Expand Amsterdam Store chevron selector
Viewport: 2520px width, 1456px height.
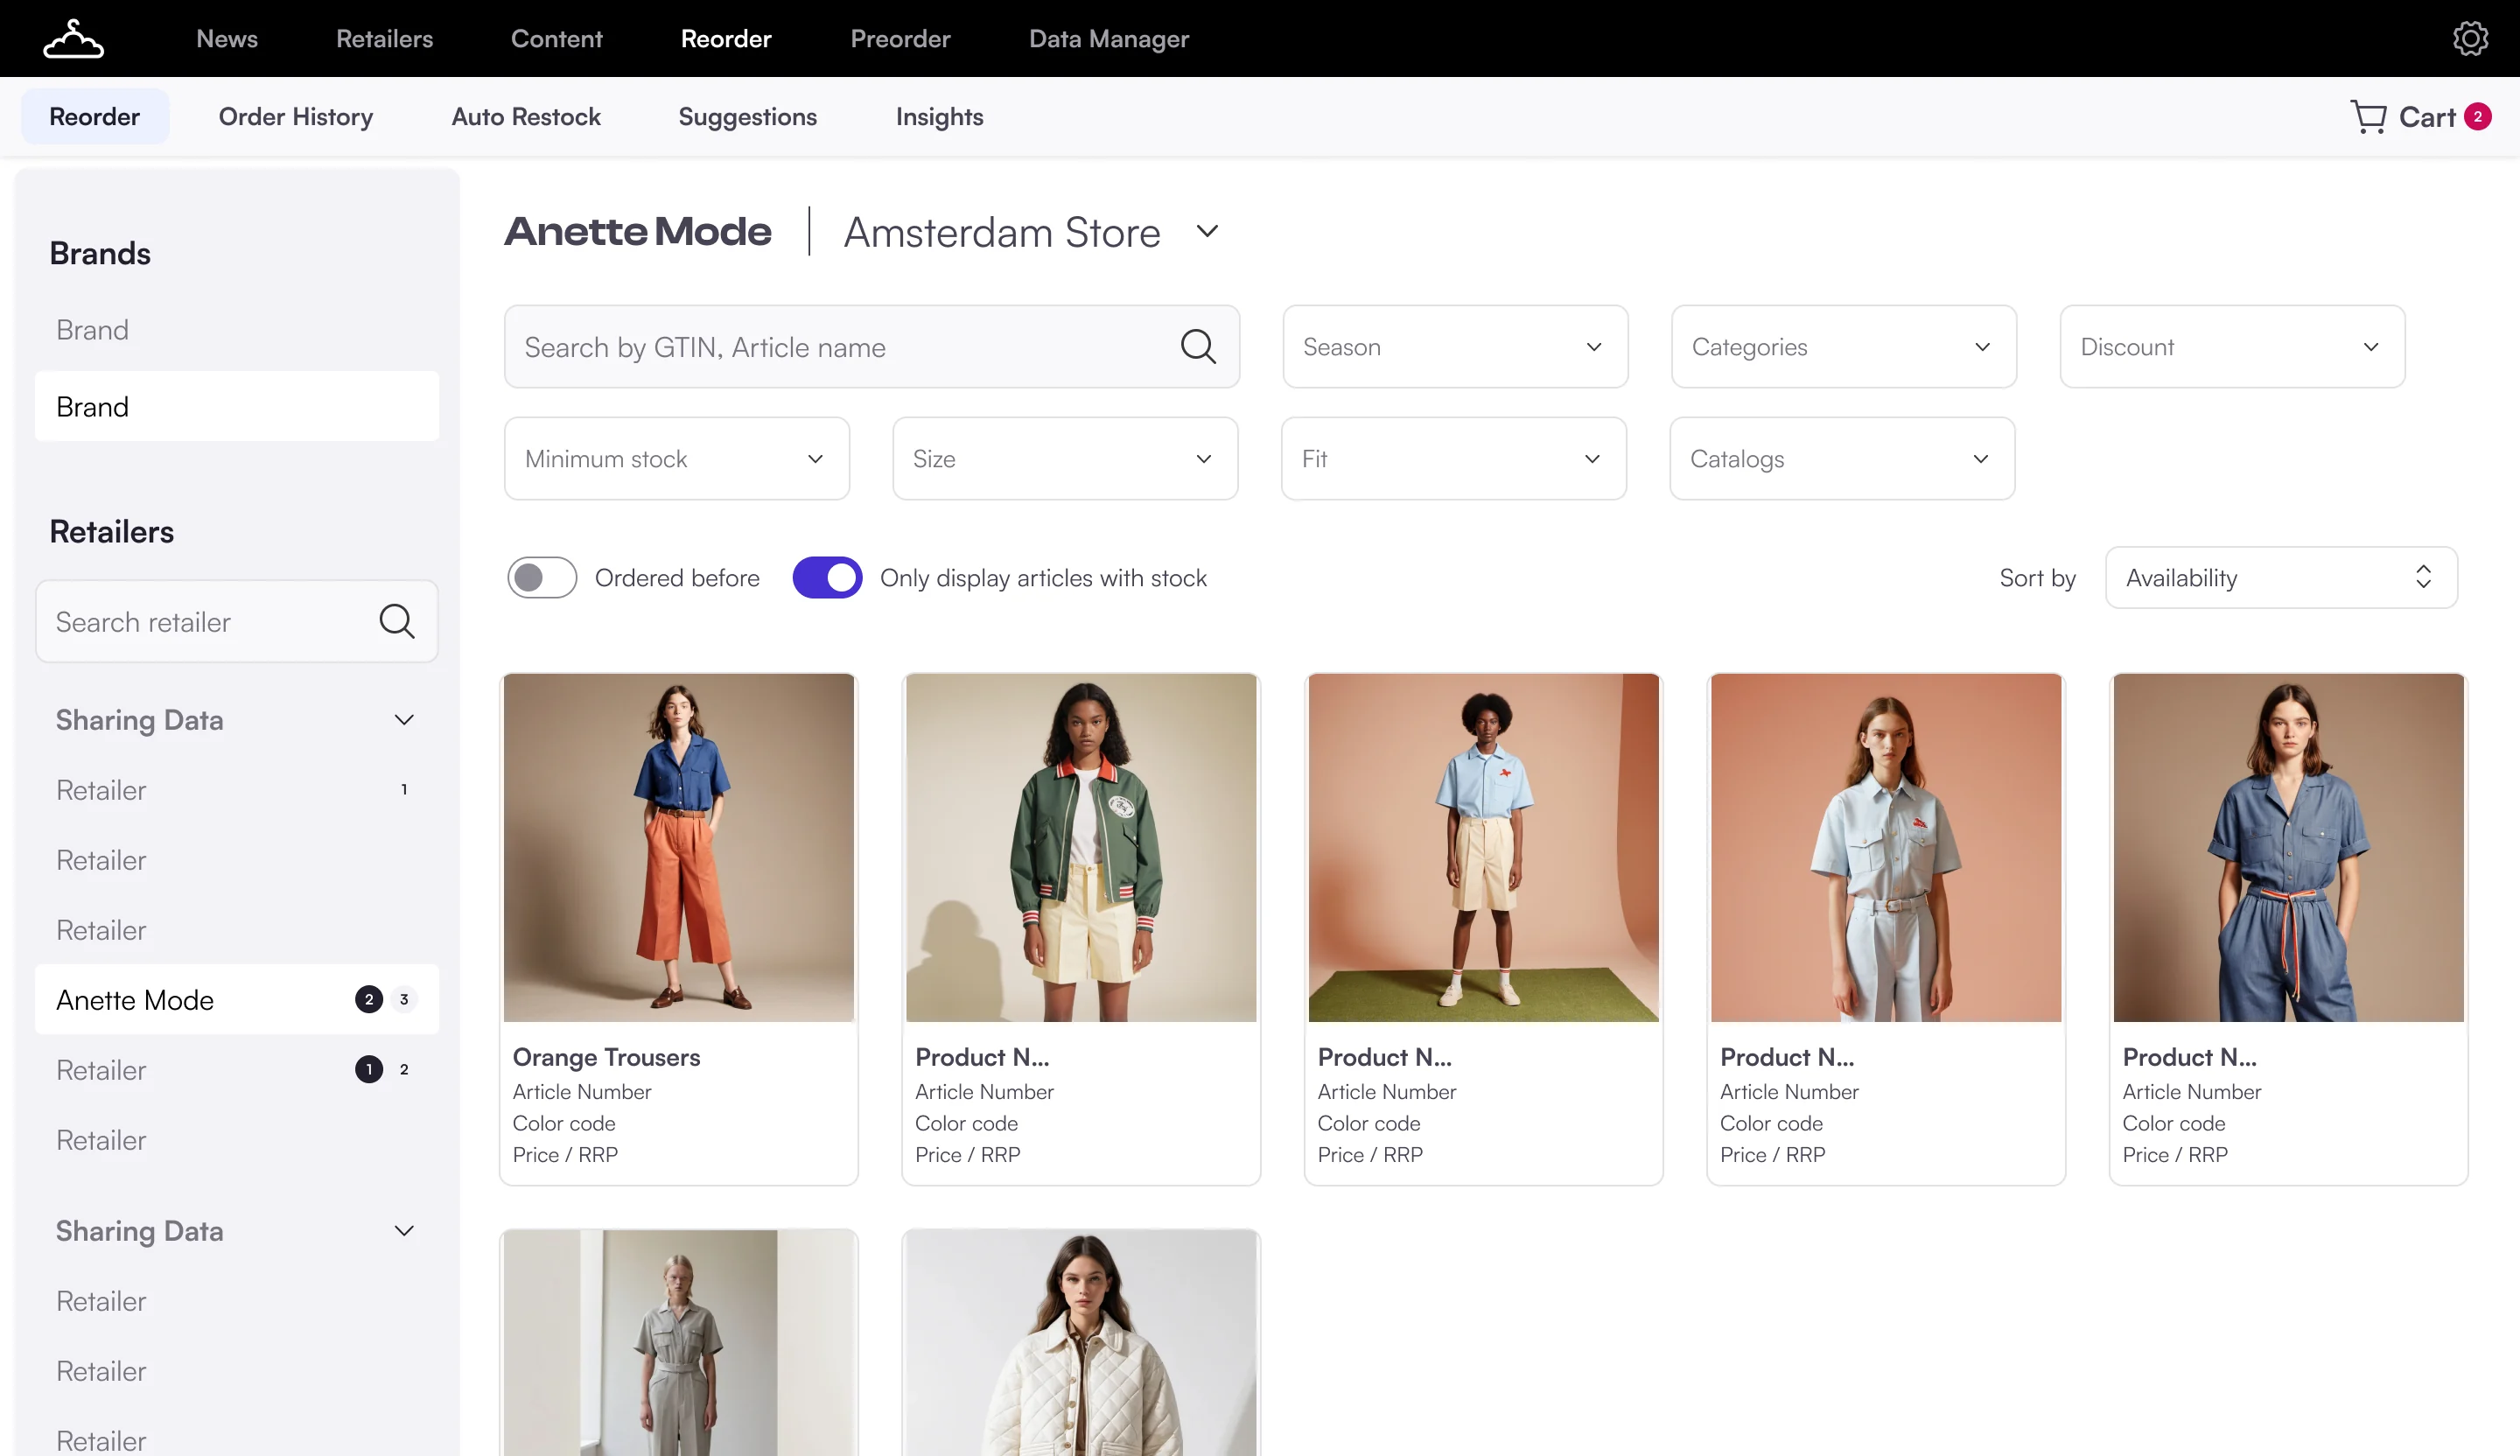click(1207, 231)
